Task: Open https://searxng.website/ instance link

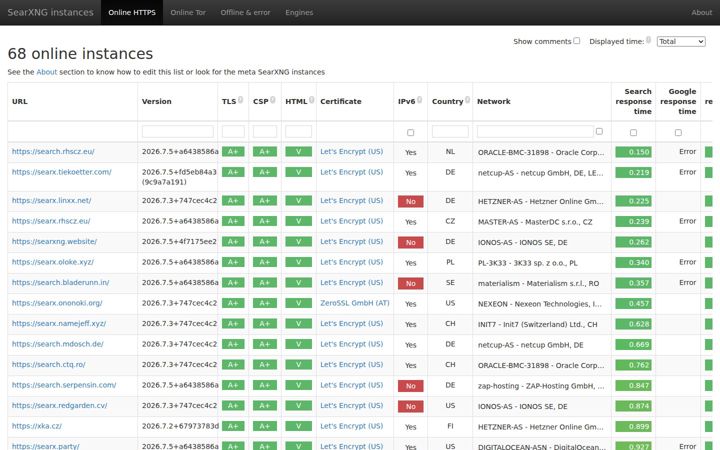Action: click(54, 242)
